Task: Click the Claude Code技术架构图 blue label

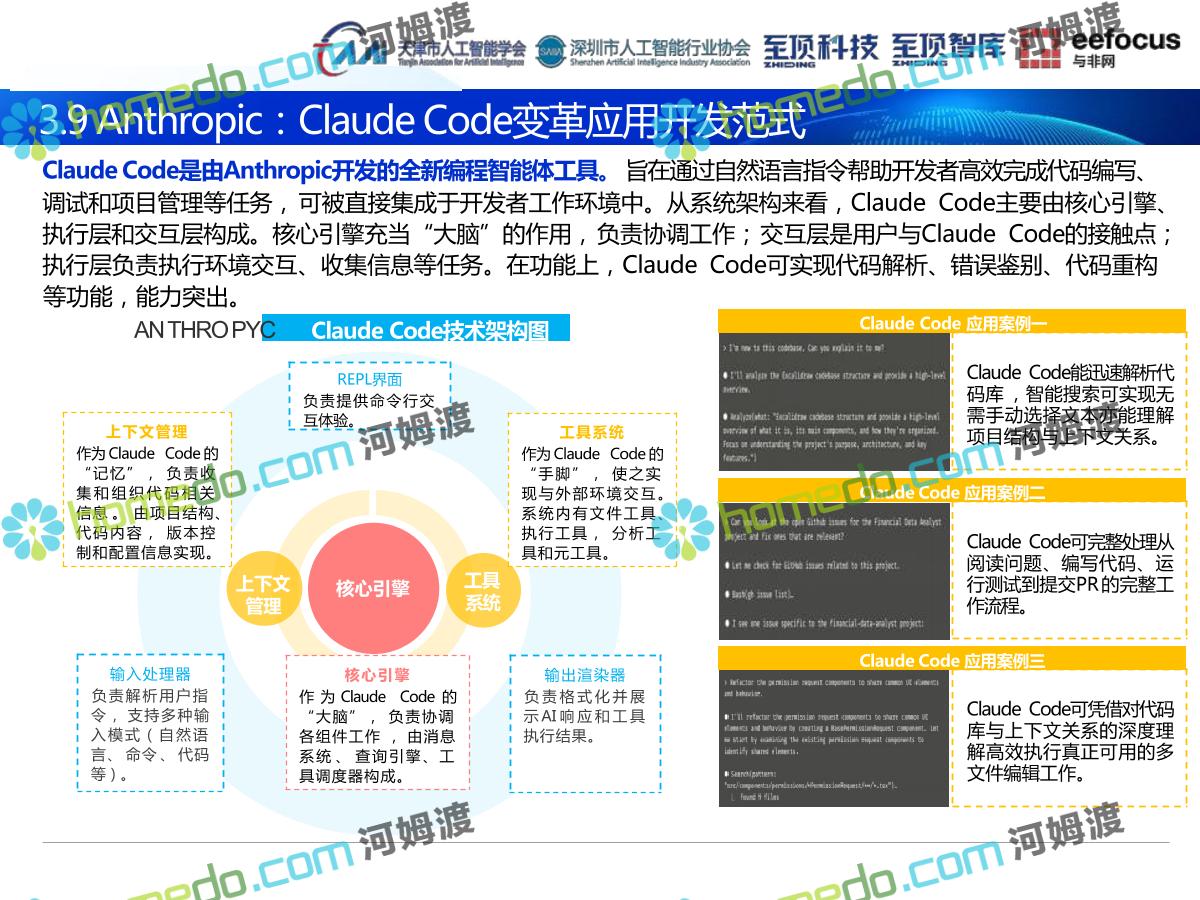Action: [x=428, y=330]
